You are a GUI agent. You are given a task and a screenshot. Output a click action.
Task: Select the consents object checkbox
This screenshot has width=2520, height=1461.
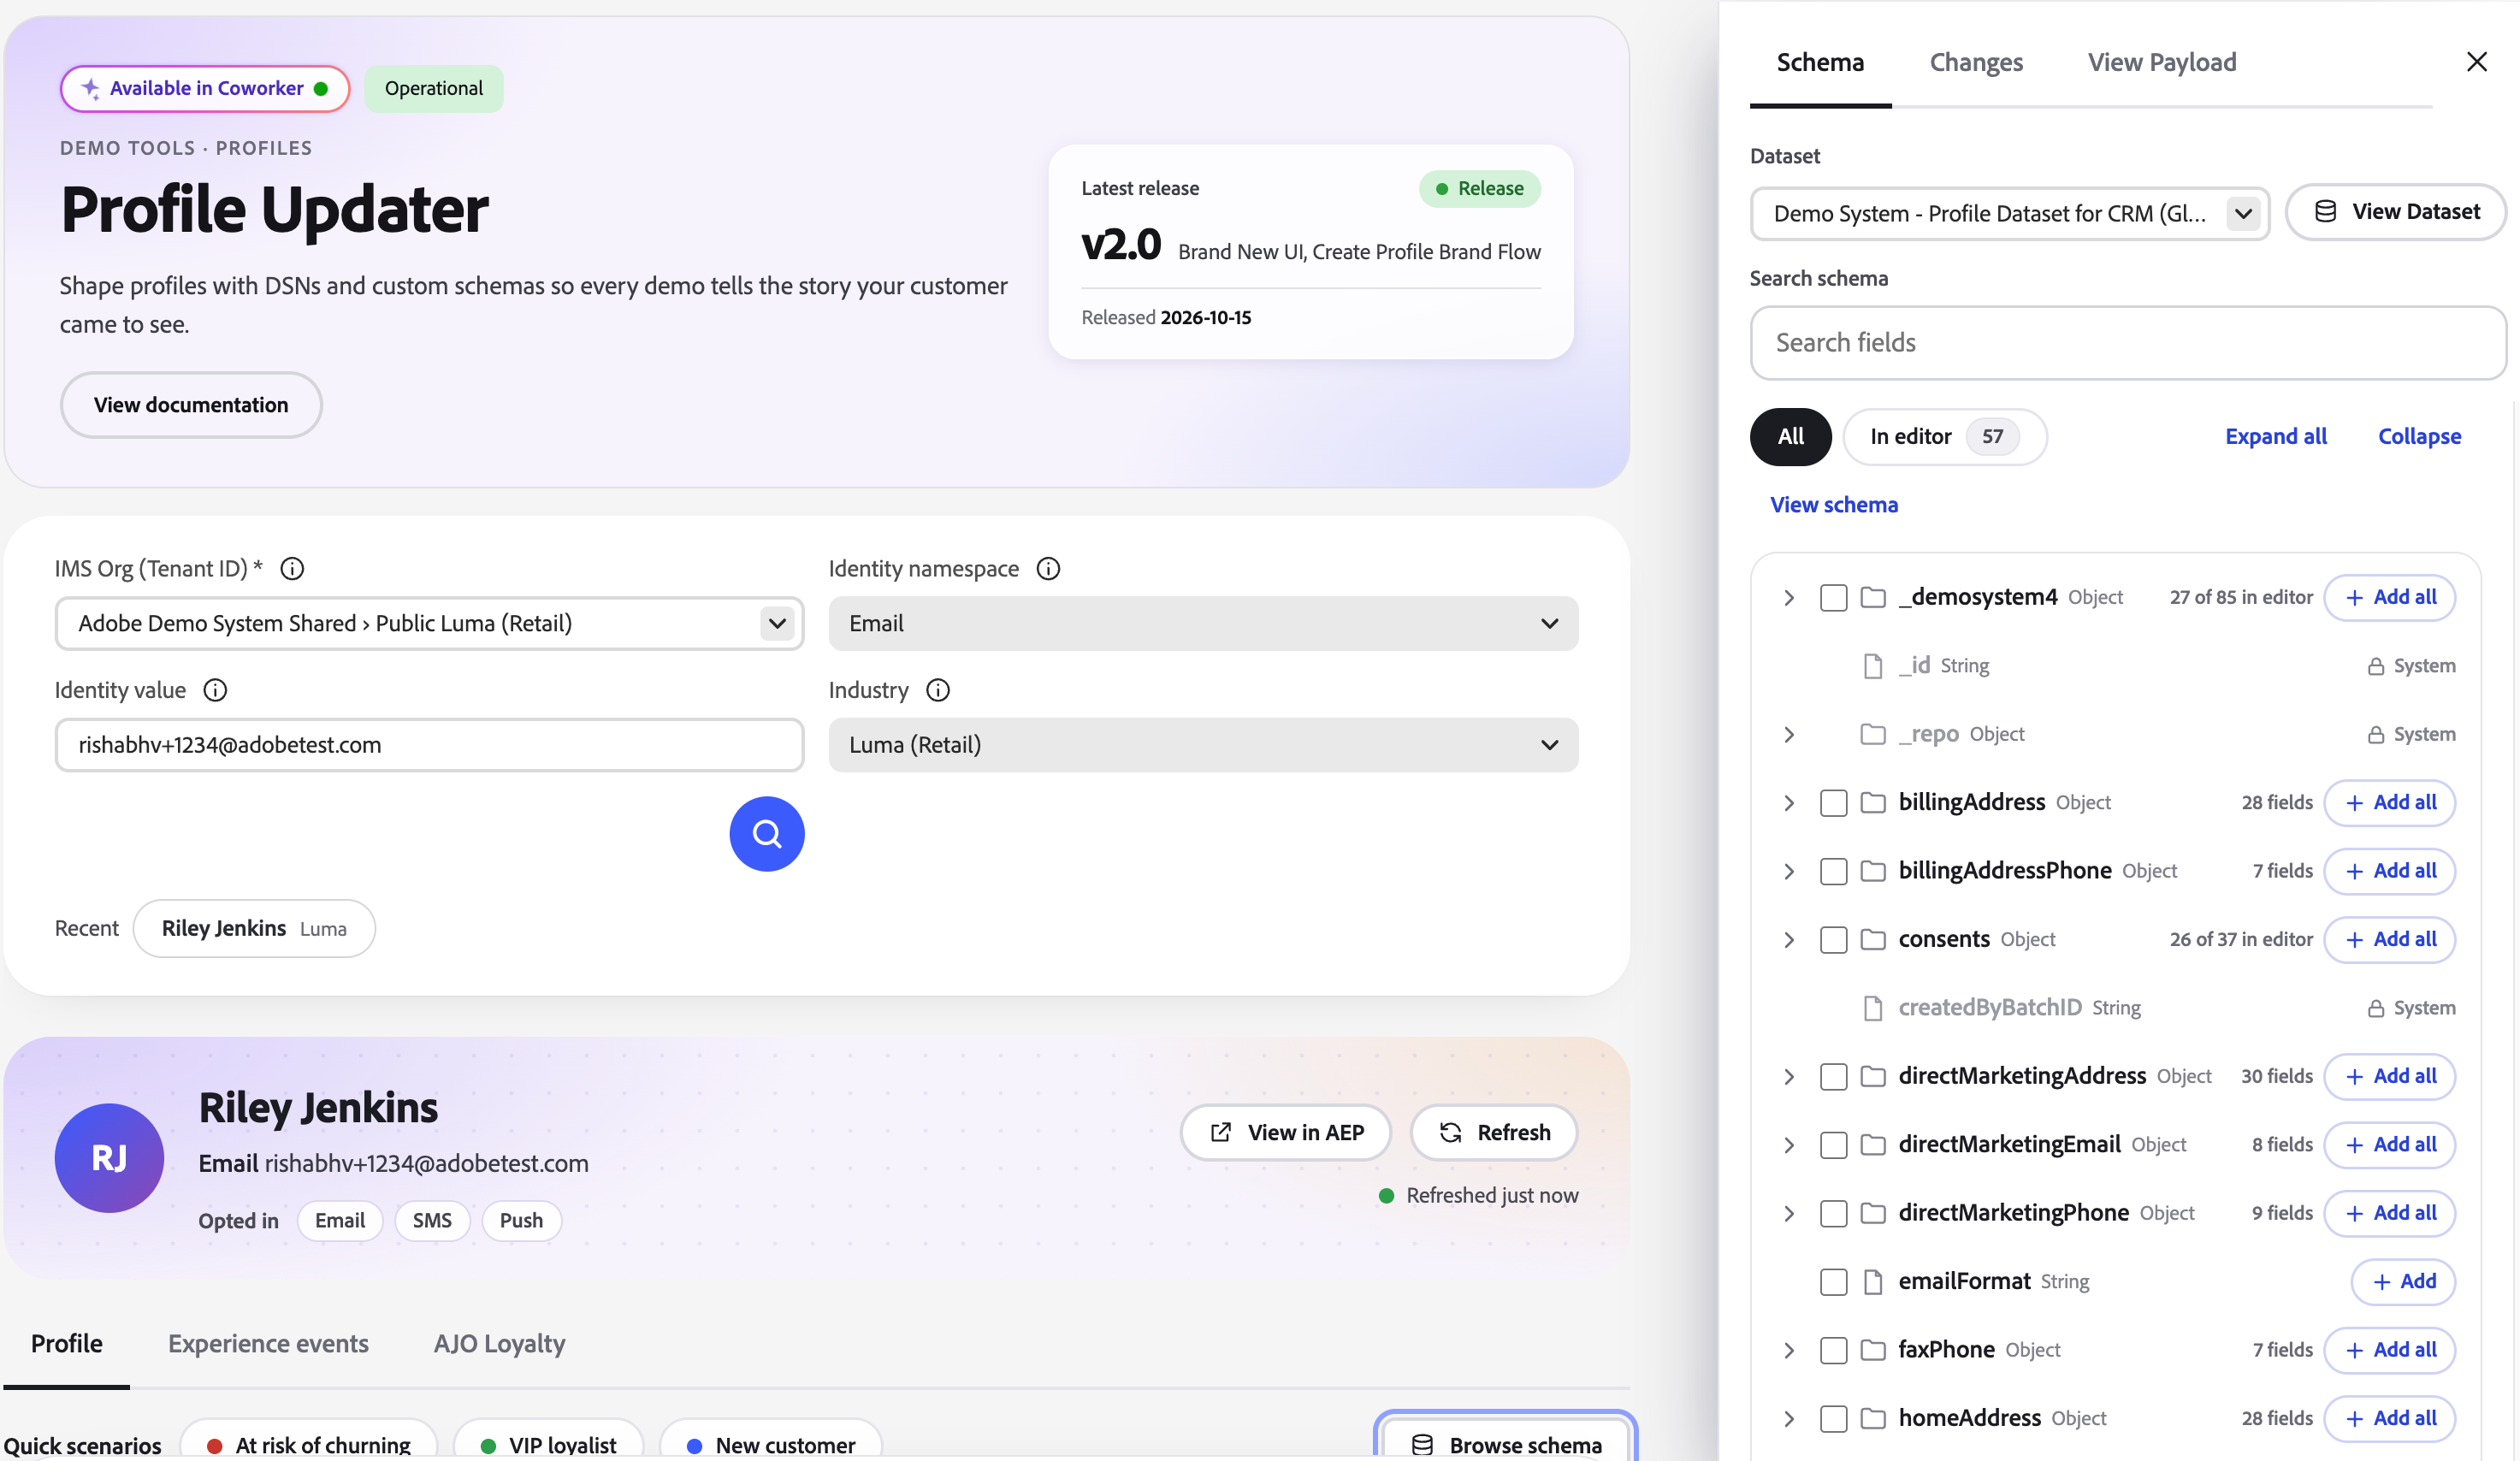[1833, 940]
